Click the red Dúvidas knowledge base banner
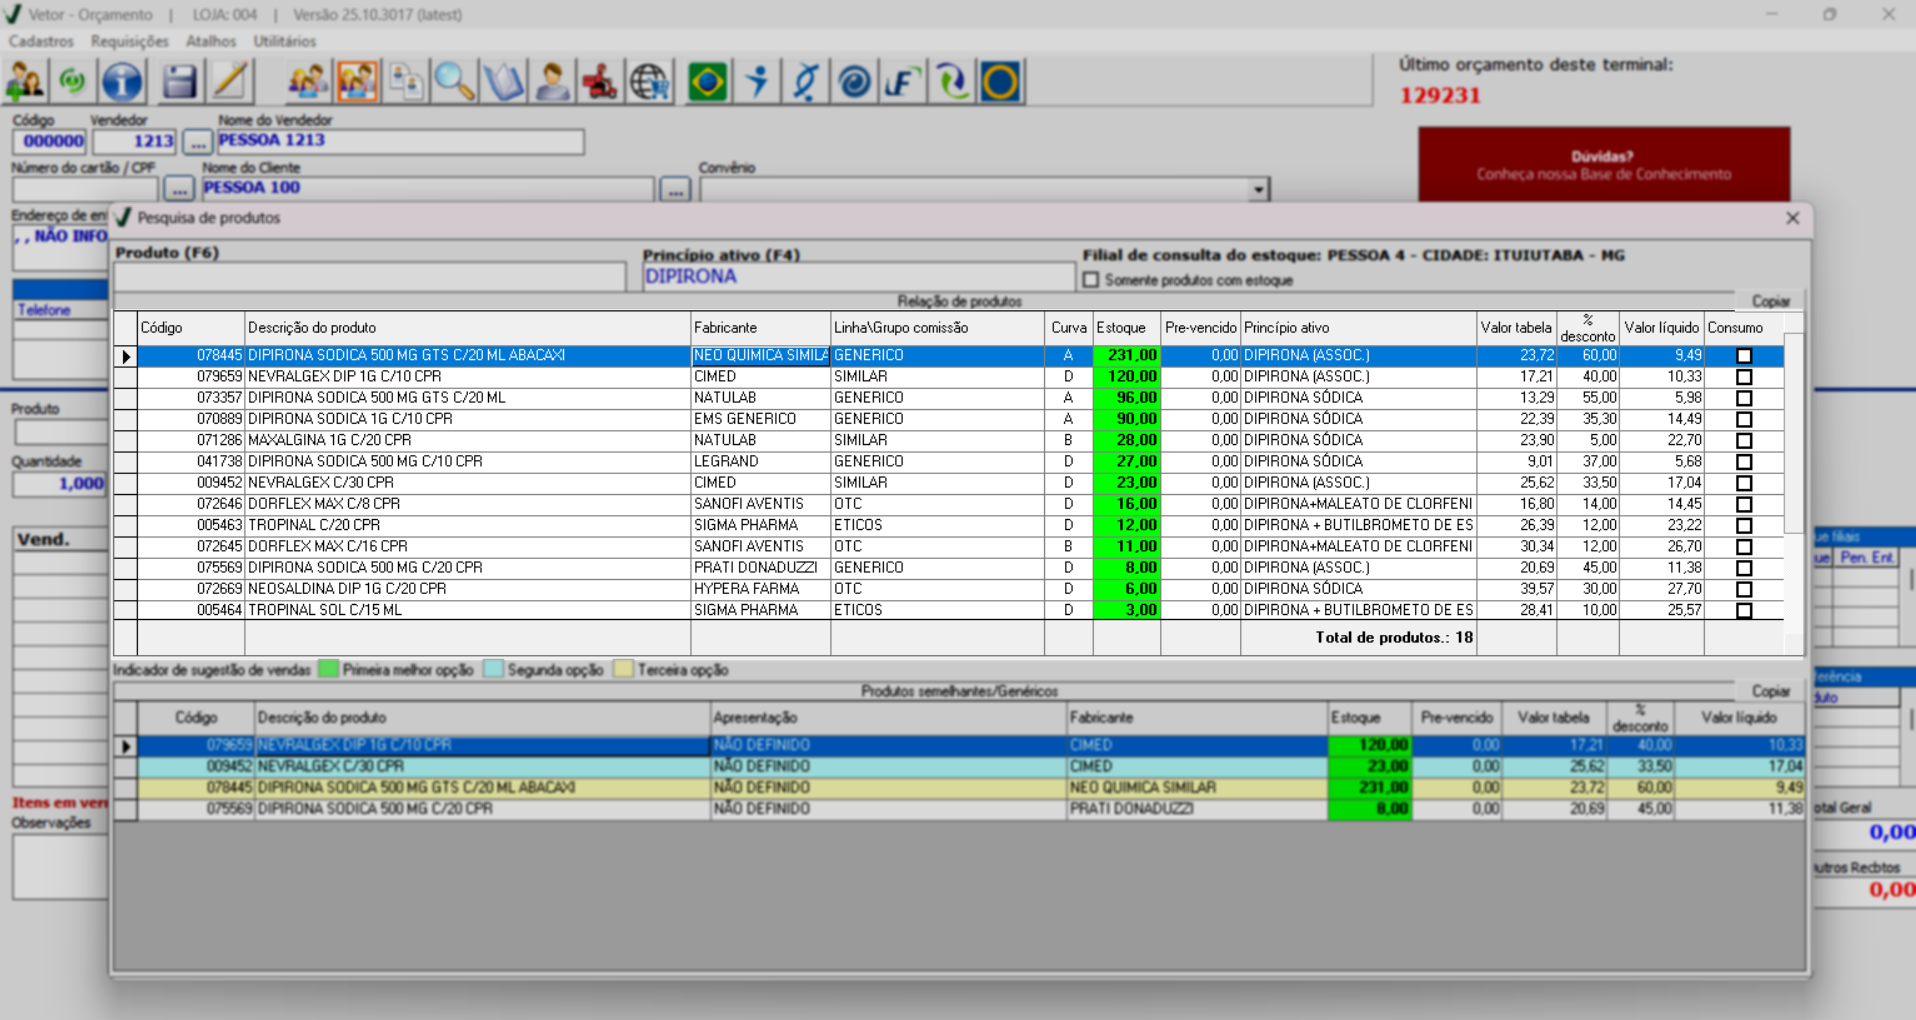1916x1020 pixels. (1603, 165)
